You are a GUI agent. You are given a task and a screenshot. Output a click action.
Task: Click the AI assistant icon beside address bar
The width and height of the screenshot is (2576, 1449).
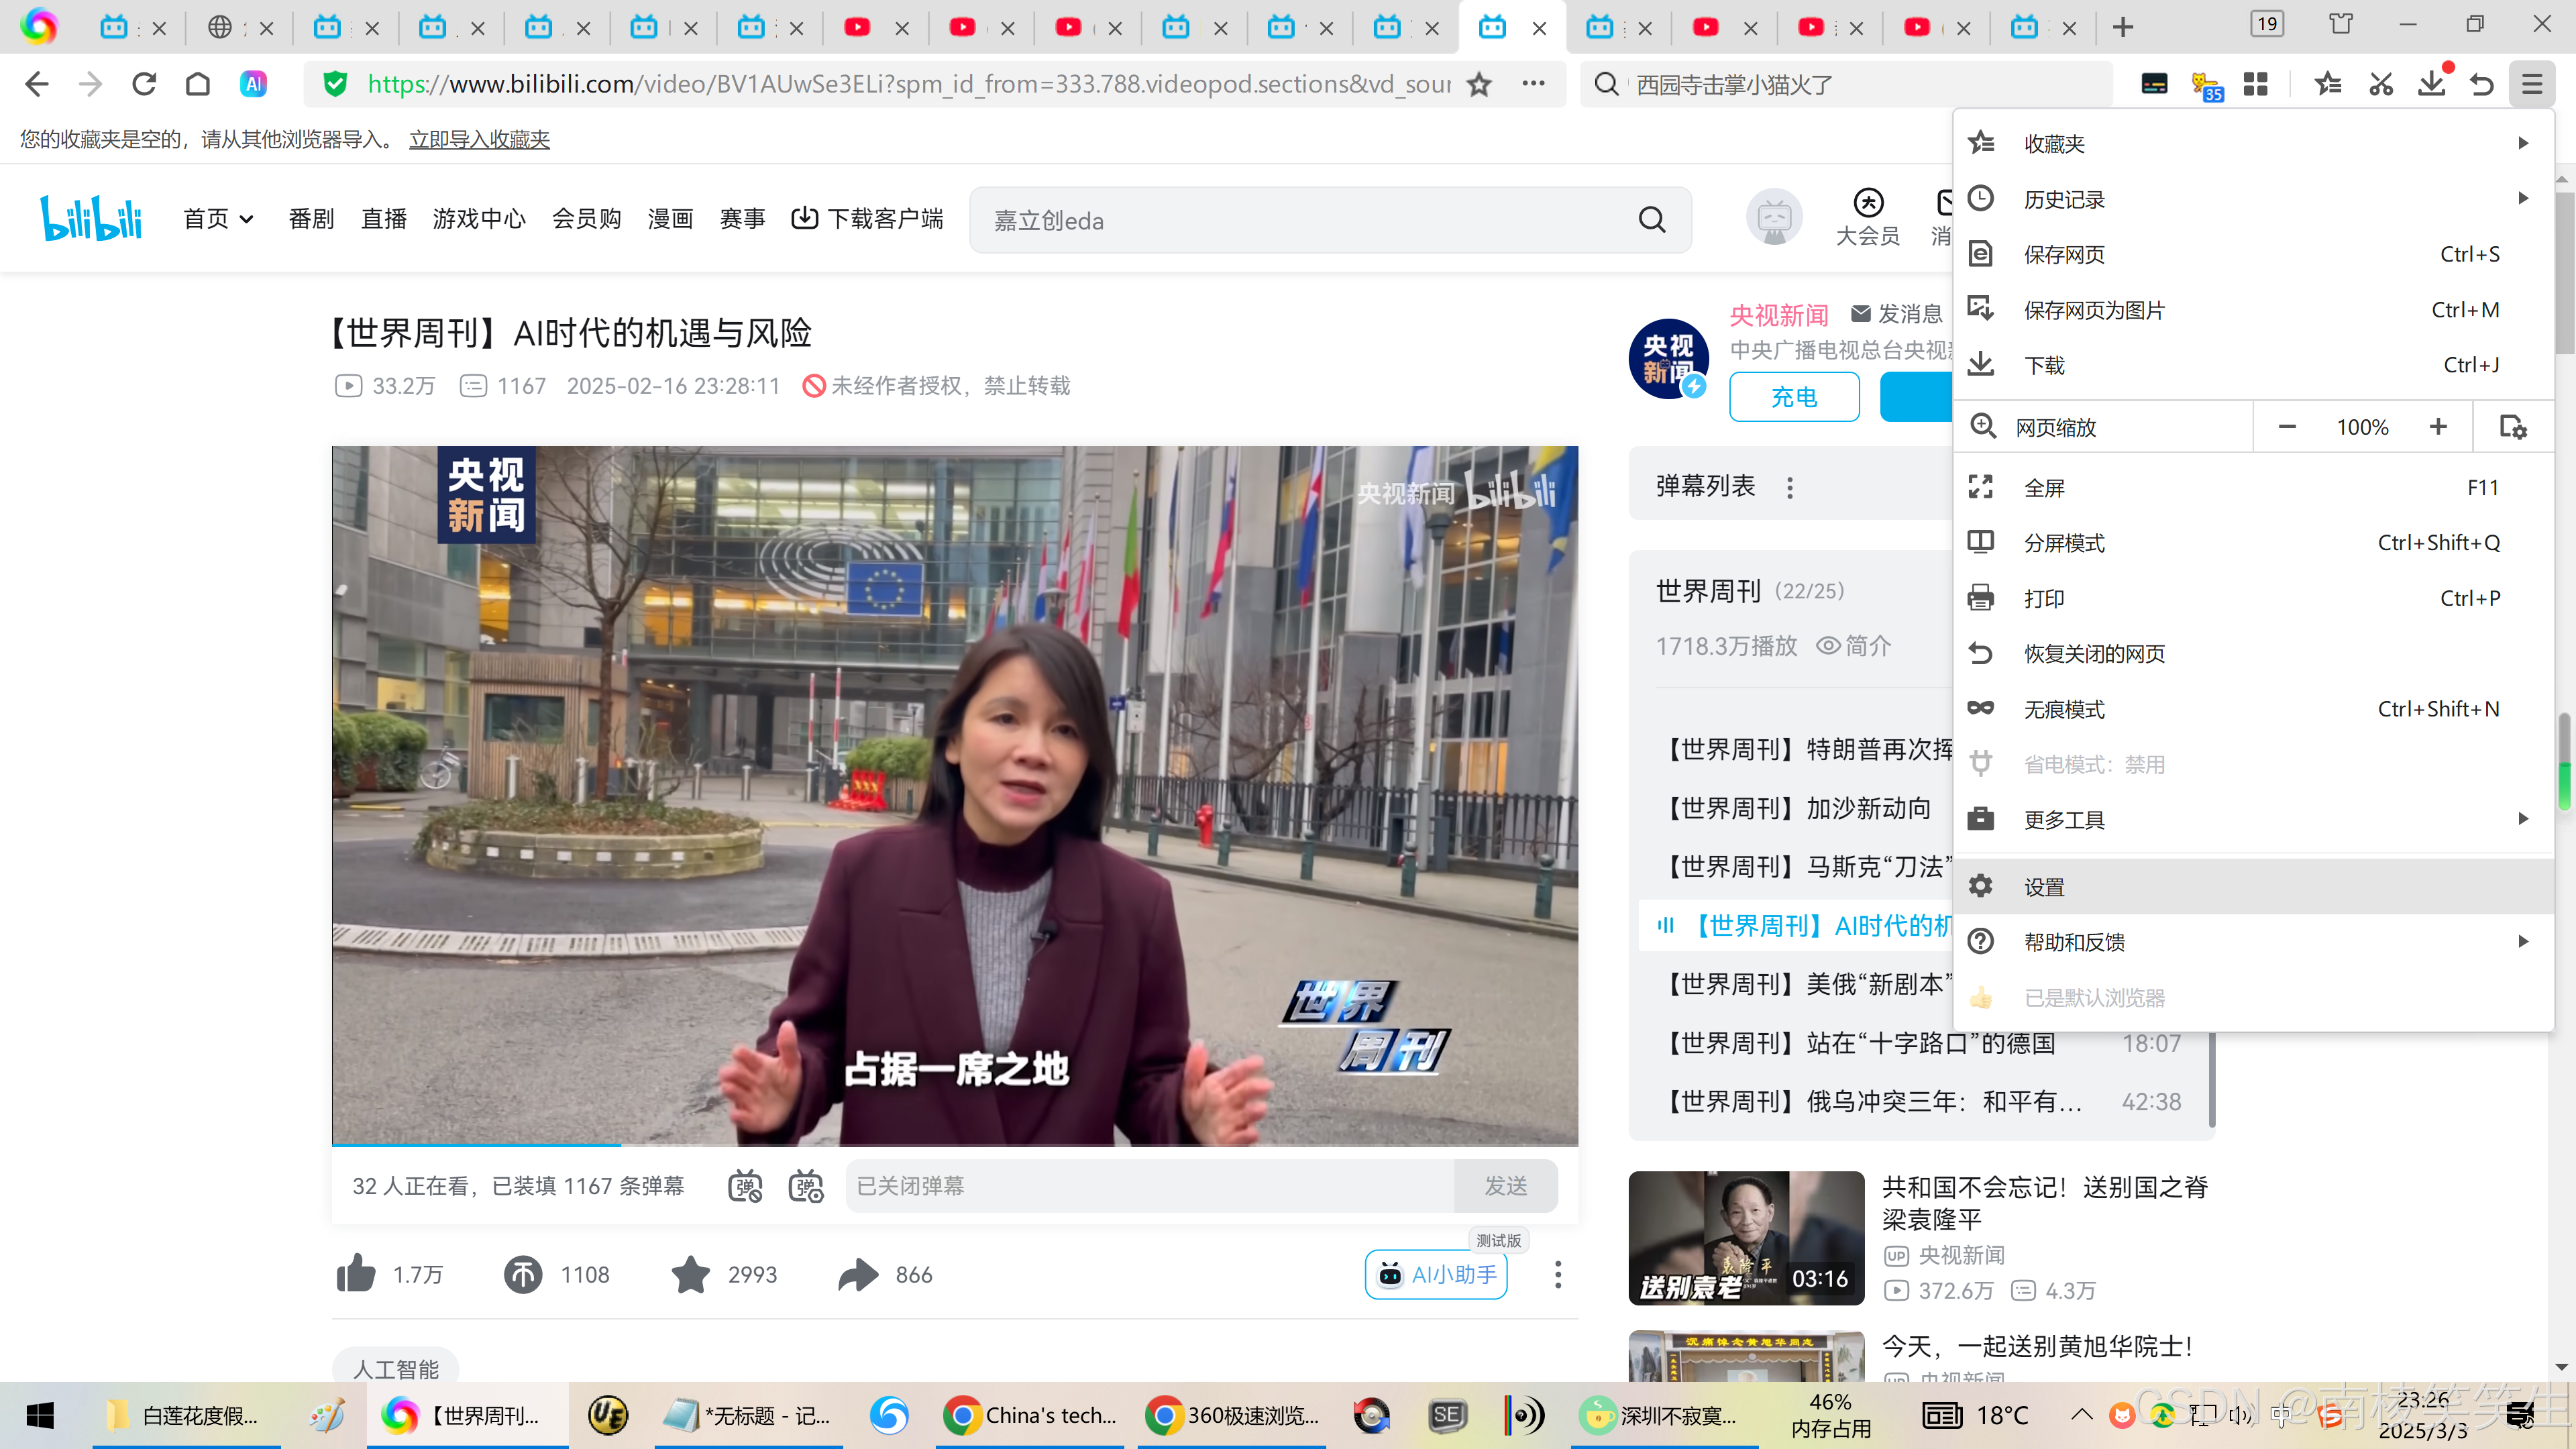[254, 84]
